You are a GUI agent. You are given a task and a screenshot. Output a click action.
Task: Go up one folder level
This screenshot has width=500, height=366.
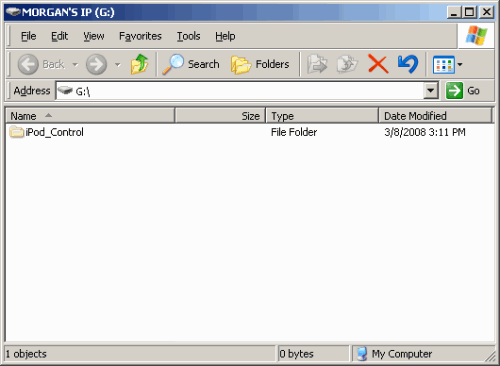(139, 64)
